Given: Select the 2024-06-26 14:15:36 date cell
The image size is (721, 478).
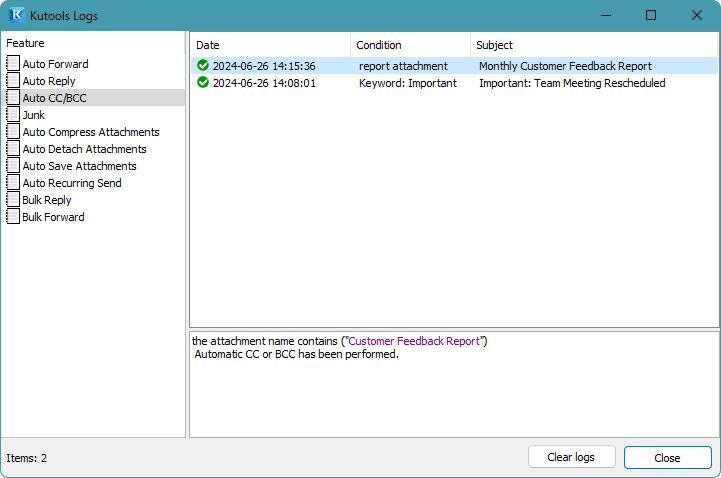Looking at the screenshot, I should point(264,66).
